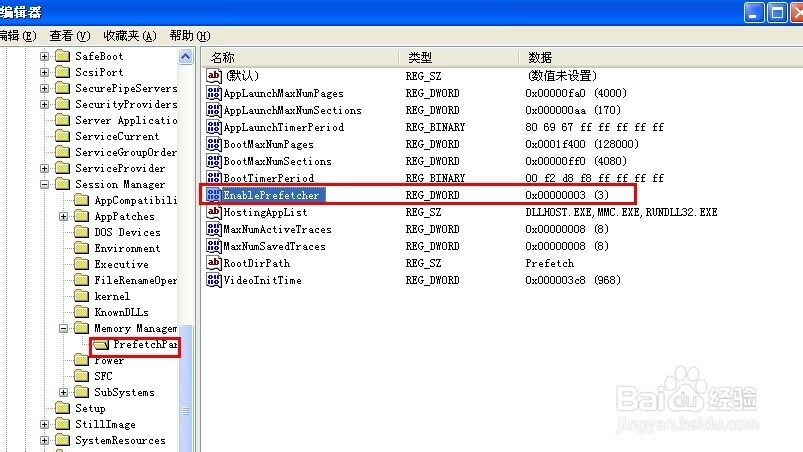Click REG_BINARY type of AppLaunchTimerPeriod
Screen dimensions: 803x452
point(435,127)
